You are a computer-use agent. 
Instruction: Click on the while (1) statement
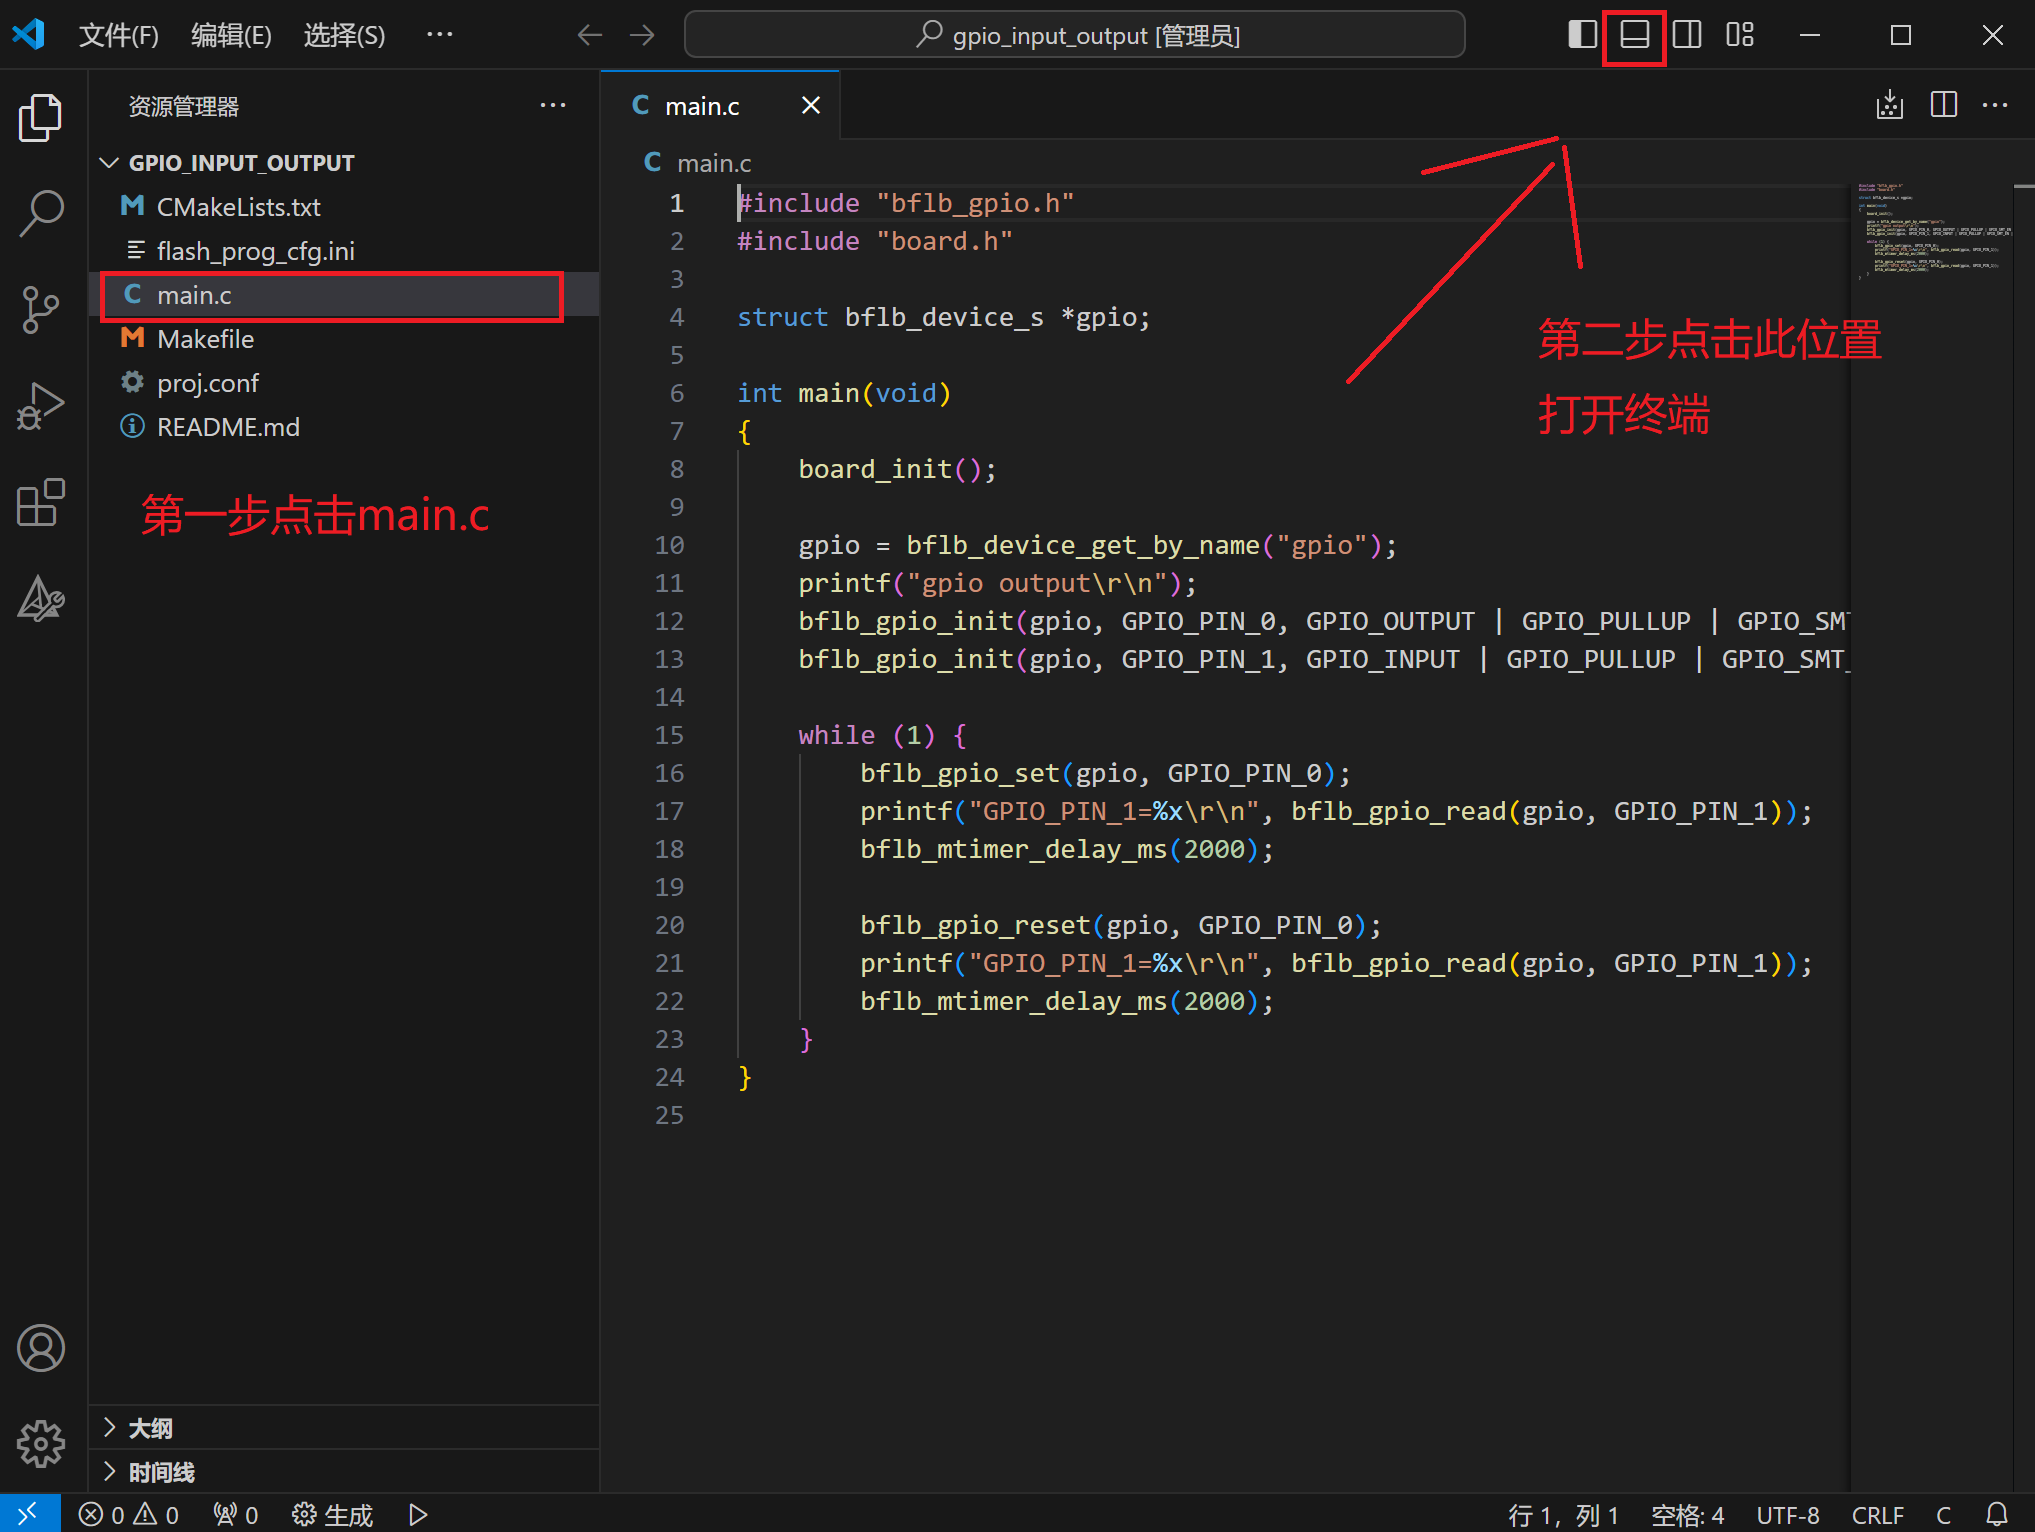(882, 735)
